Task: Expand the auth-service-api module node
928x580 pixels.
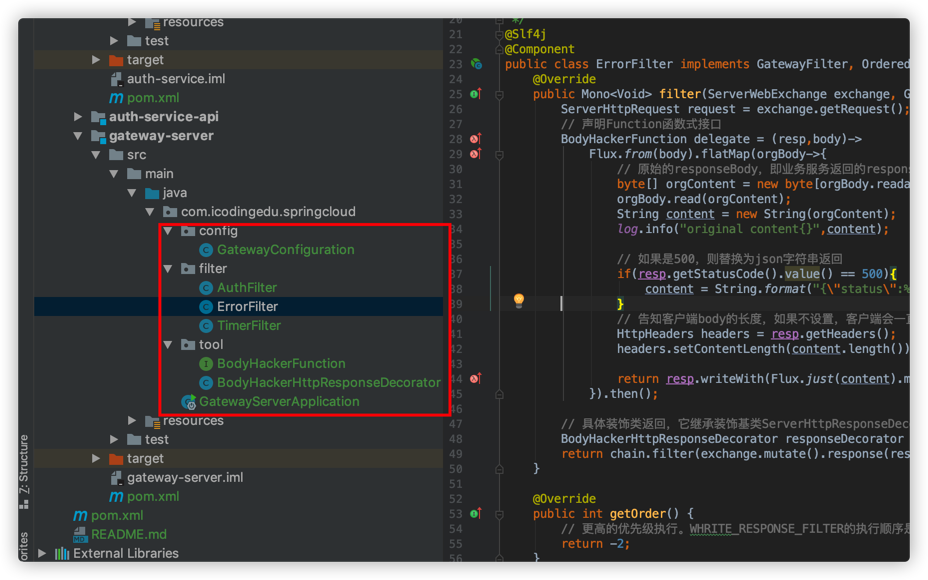Action: 78,117
